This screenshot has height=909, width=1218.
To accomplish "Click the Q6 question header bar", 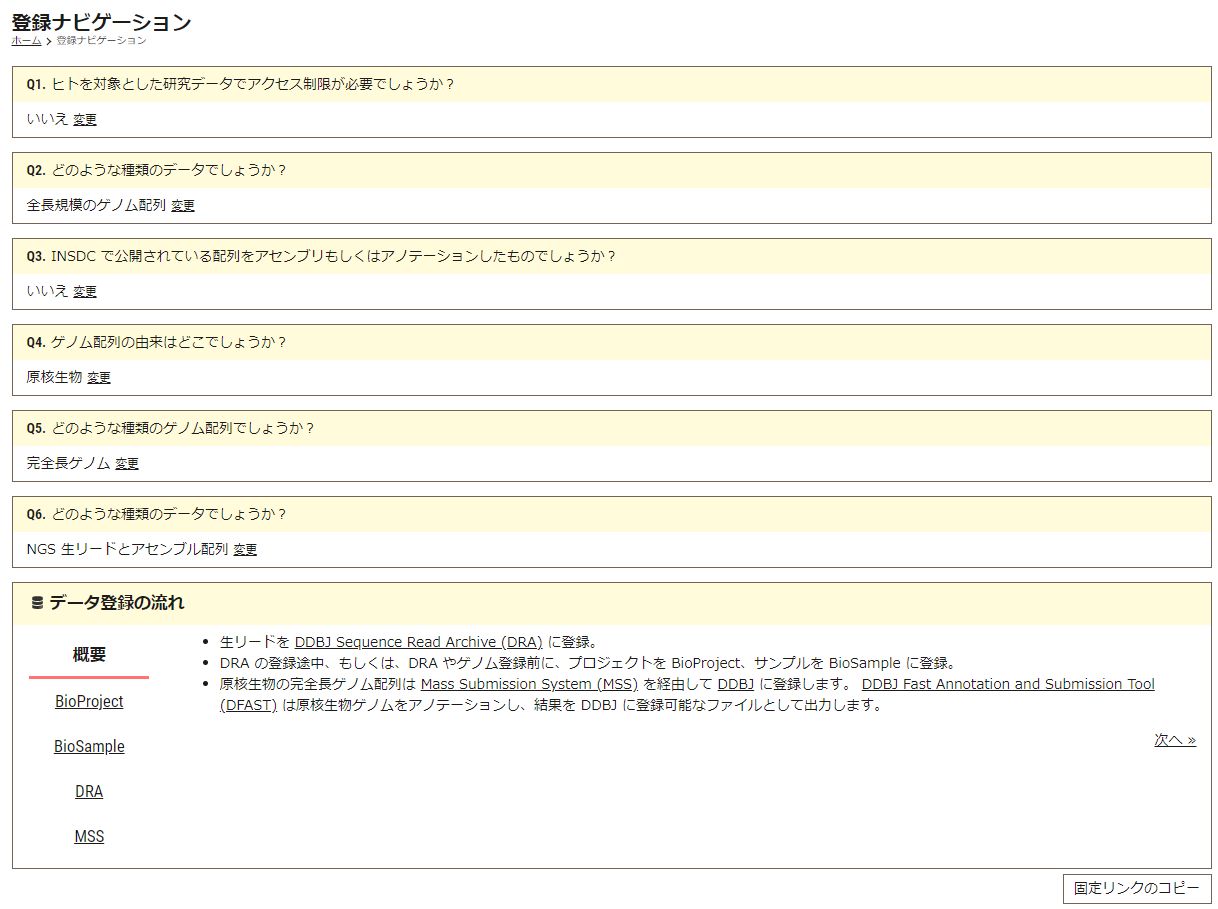I will tap(611, 514).
